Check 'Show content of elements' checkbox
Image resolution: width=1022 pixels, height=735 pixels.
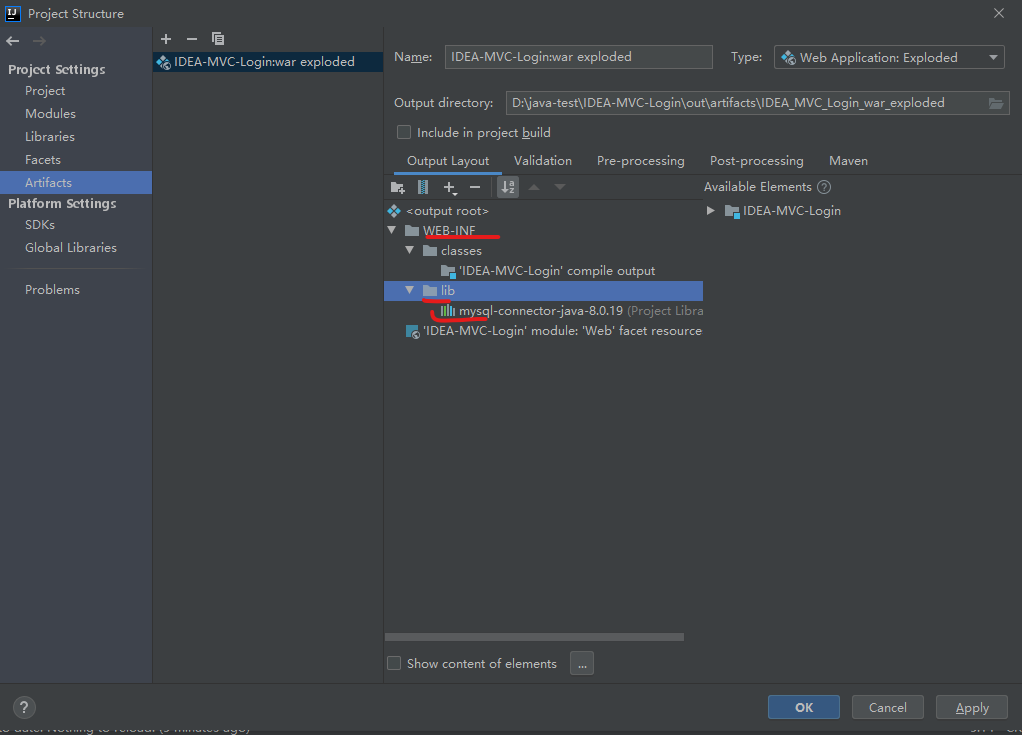click(x=394, y=663)
